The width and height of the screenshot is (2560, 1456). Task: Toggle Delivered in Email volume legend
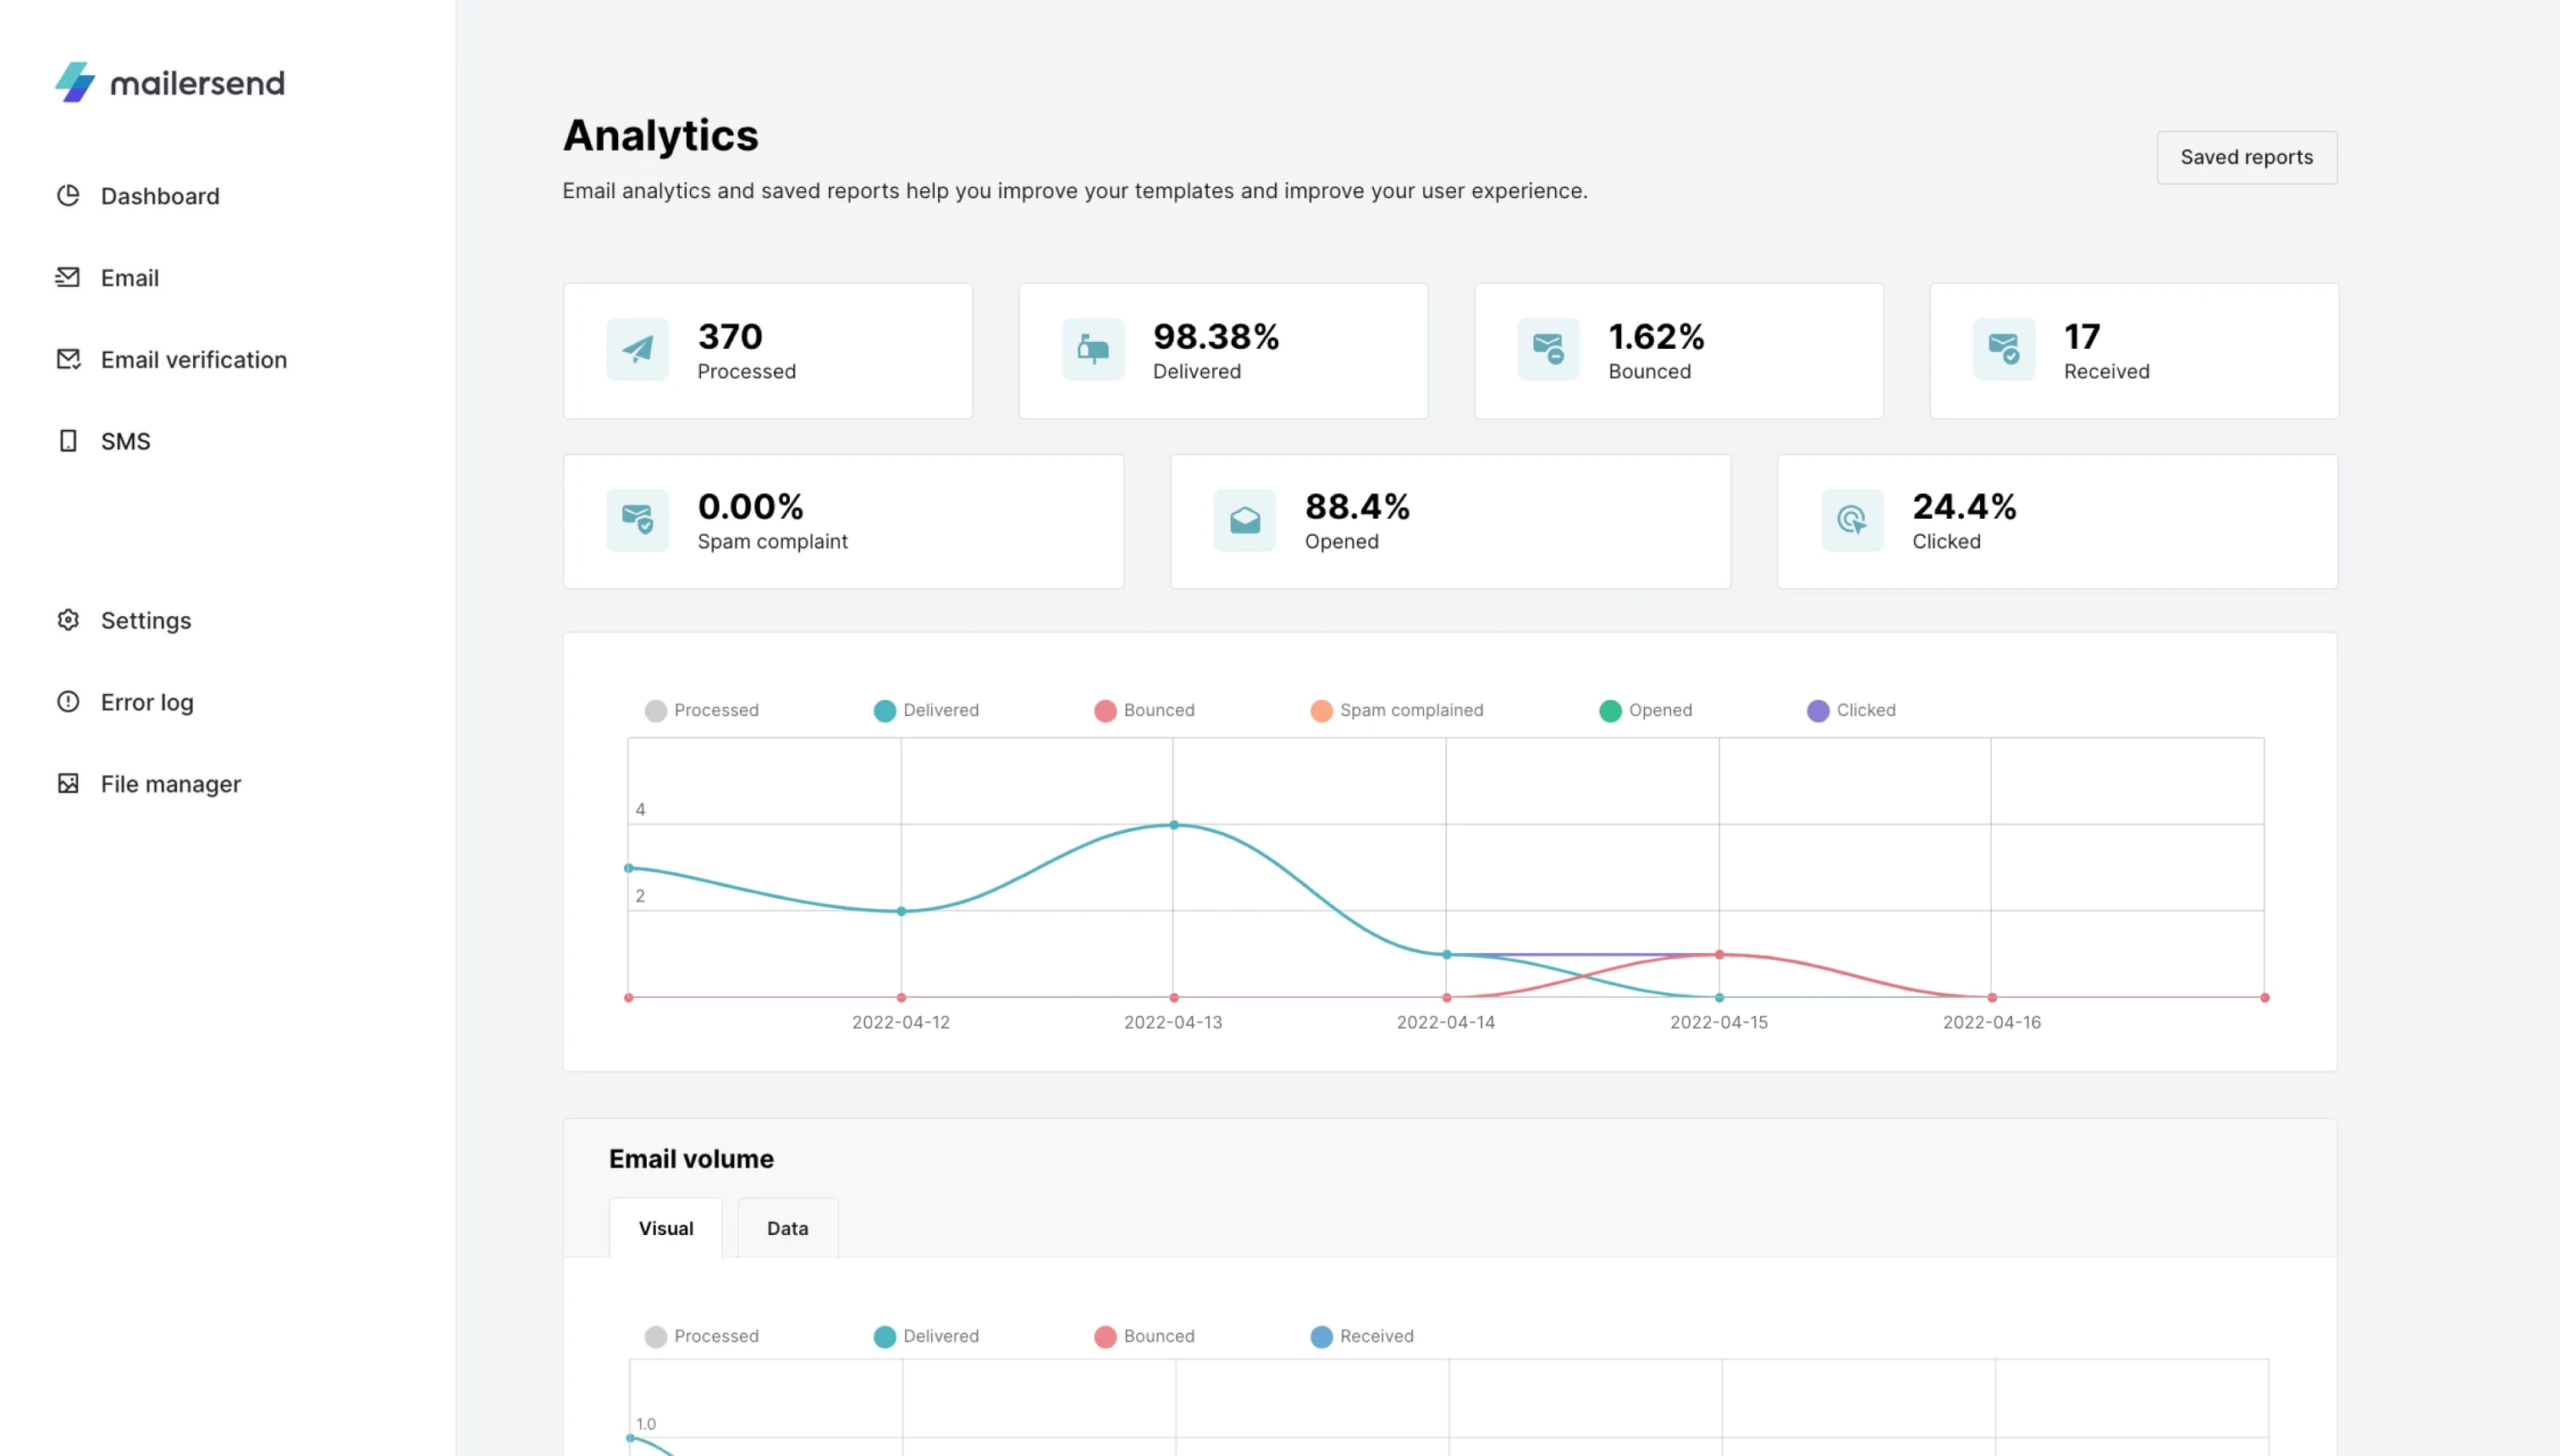[x=926, y=1336]
